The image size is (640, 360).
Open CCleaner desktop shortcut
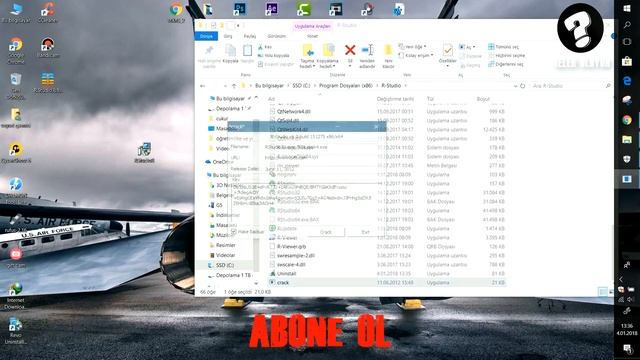click(x=48, y=12)
